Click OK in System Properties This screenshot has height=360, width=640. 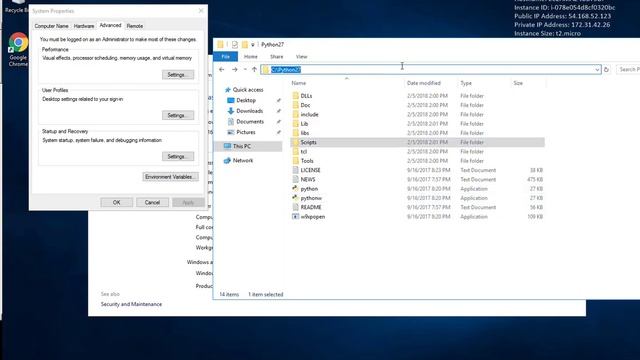pyautogui.click(x=116, y=202)
